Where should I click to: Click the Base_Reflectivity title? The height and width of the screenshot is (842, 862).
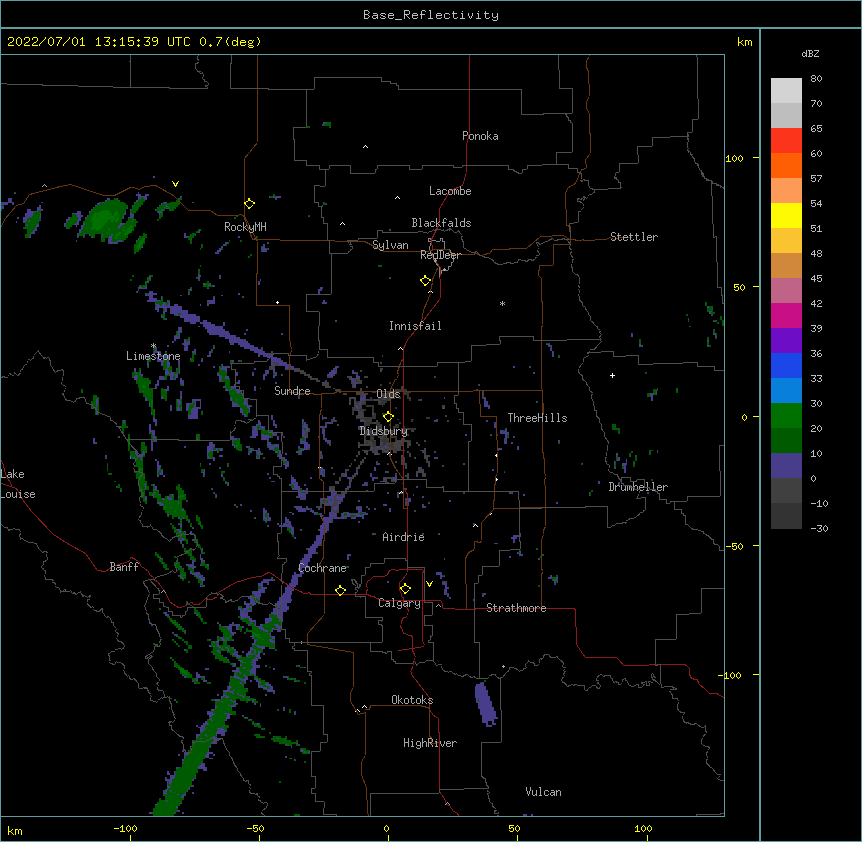(431, 15)
